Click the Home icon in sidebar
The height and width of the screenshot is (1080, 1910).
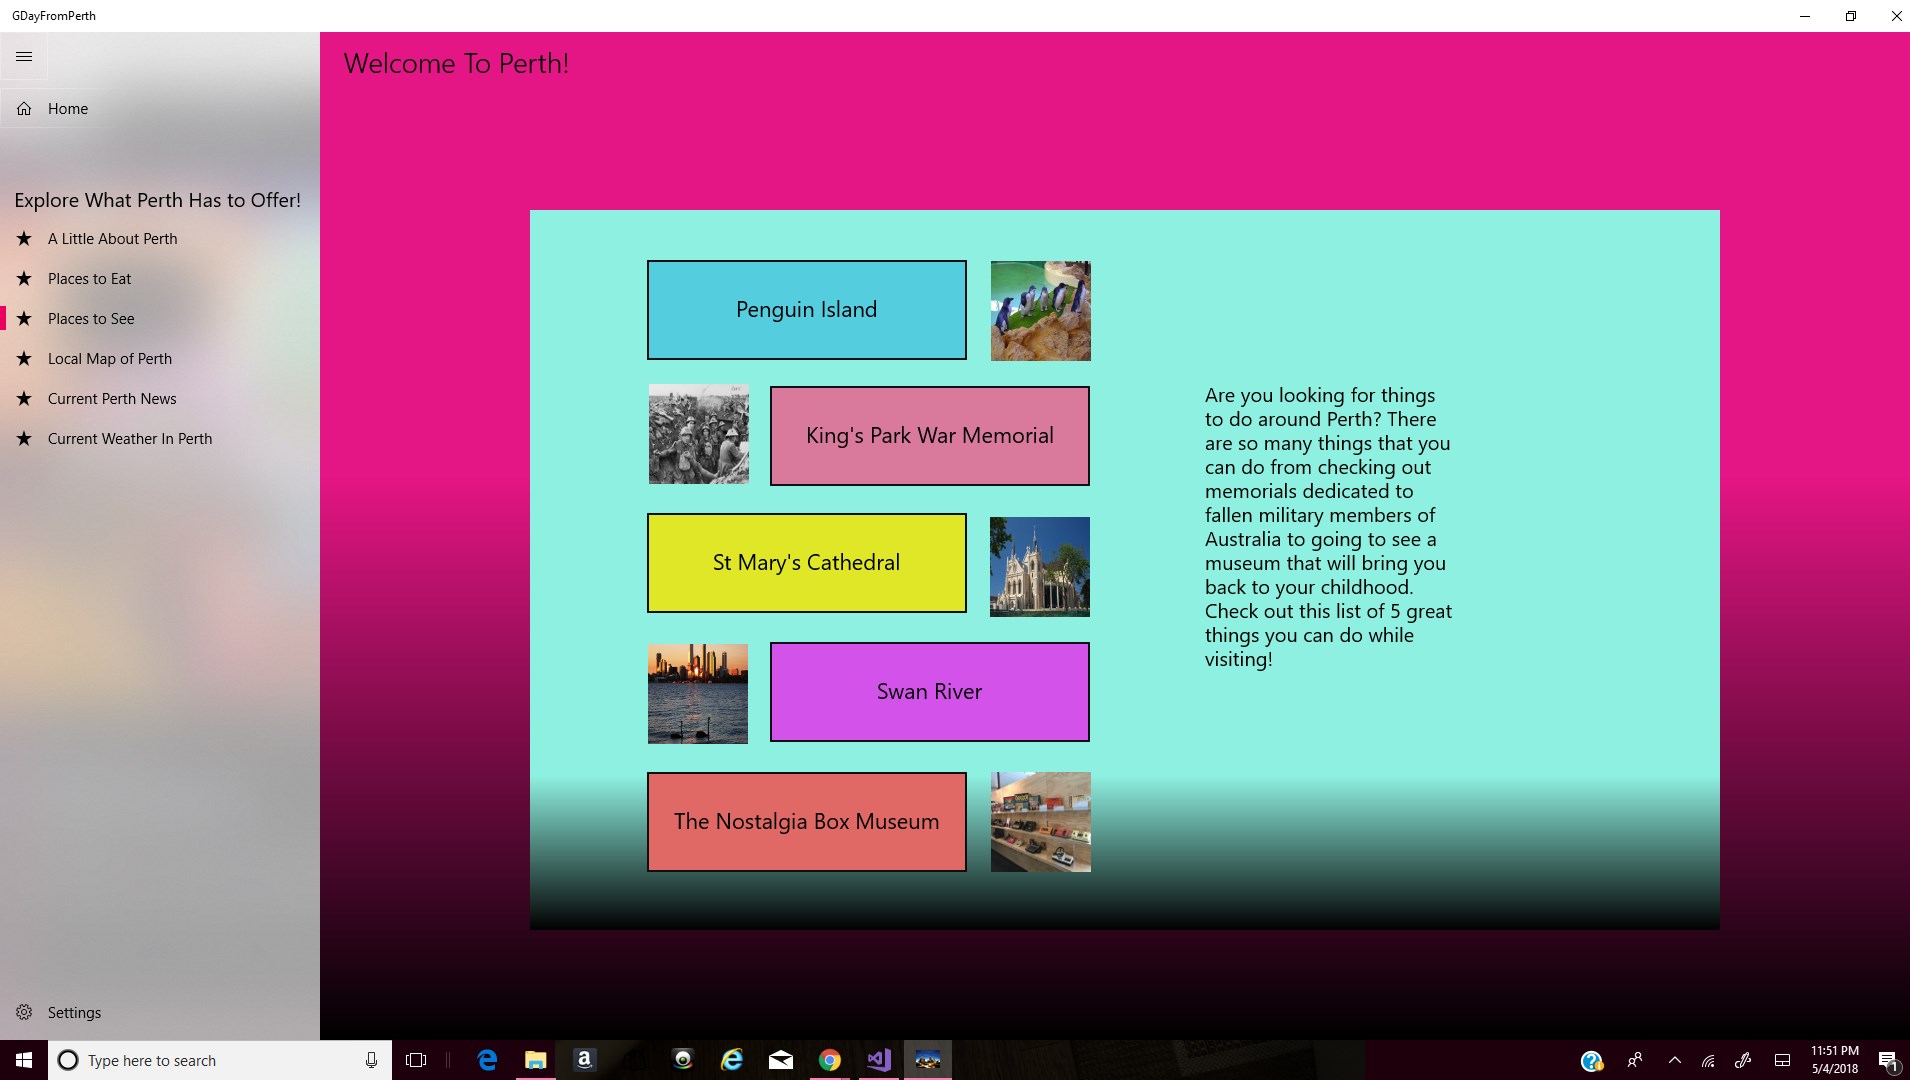(x=24, y=109)
